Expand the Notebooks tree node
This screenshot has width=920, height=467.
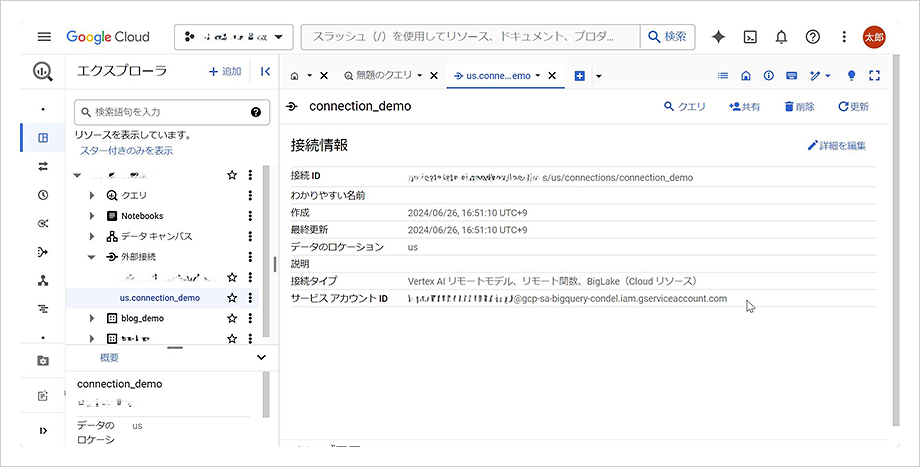(x=92, y=216)
